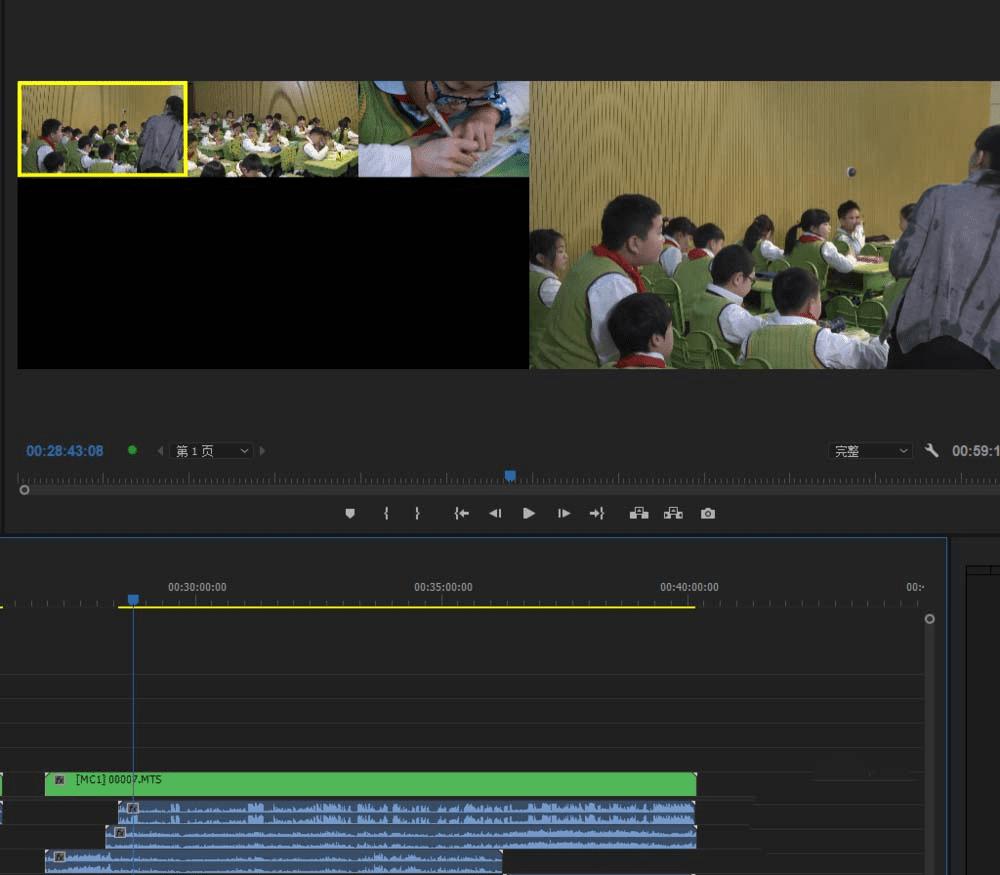1000x875 pixels.
Task: Click the Lift icon
Action: pyautogui.click(x=639, y=513)
